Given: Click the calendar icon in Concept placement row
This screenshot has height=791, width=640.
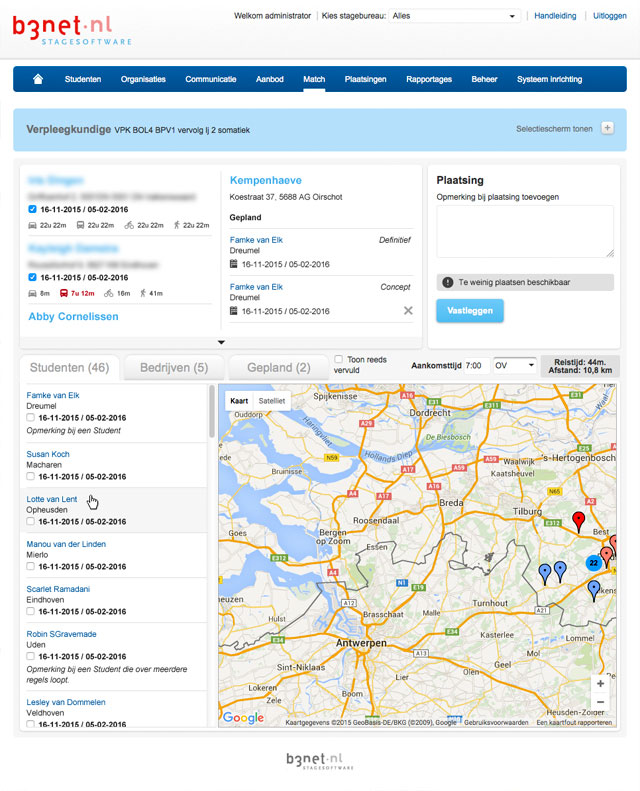Looking at the screenshot, I should pos(234,311).
